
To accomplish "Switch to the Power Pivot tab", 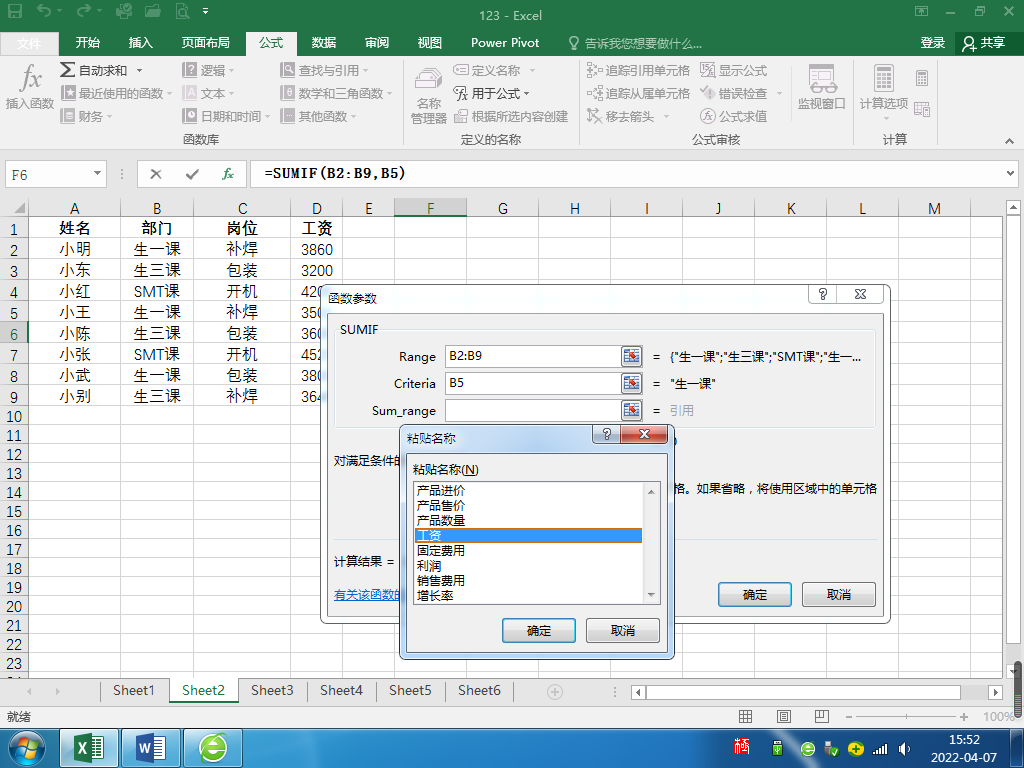I will click(505, 42).
